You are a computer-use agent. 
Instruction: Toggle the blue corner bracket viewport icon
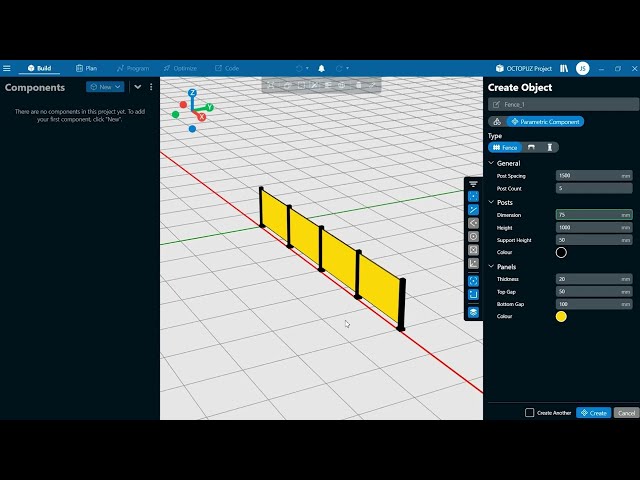[473, 294]
